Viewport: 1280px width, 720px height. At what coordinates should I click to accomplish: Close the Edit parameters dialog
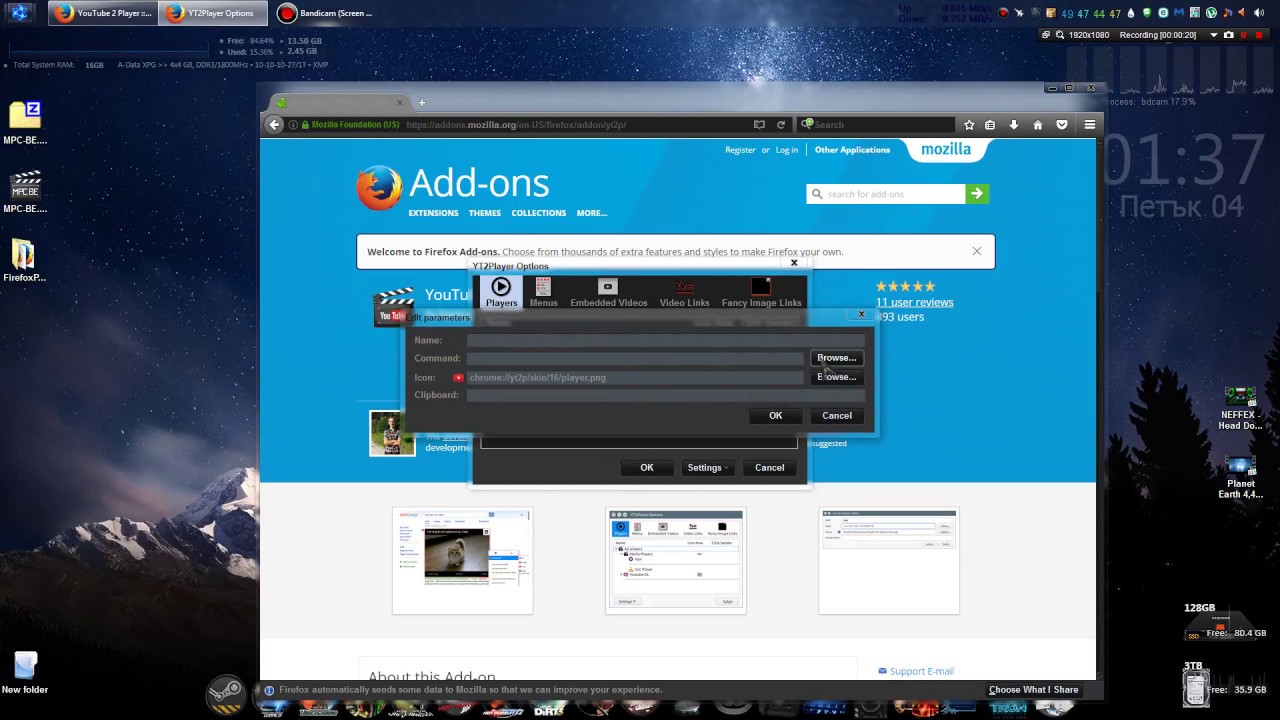tap(861, 314)
